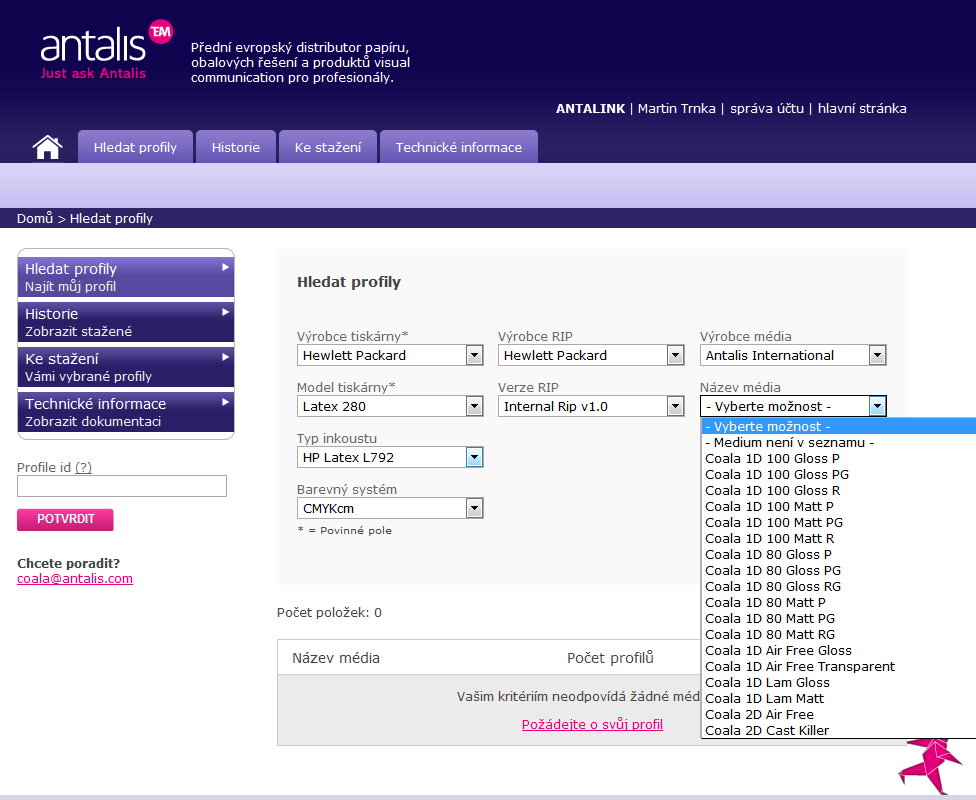Click Domů in the breadcrumb
976x800 pixels.
(35, 219)
